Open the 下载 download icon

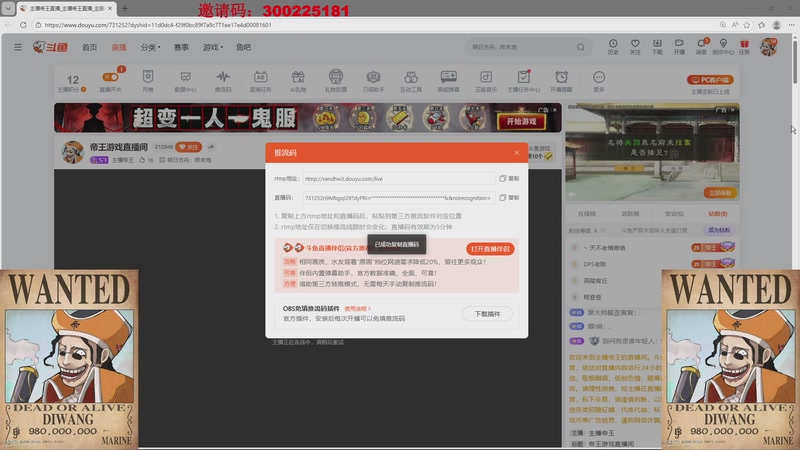(x=657, y=46)
